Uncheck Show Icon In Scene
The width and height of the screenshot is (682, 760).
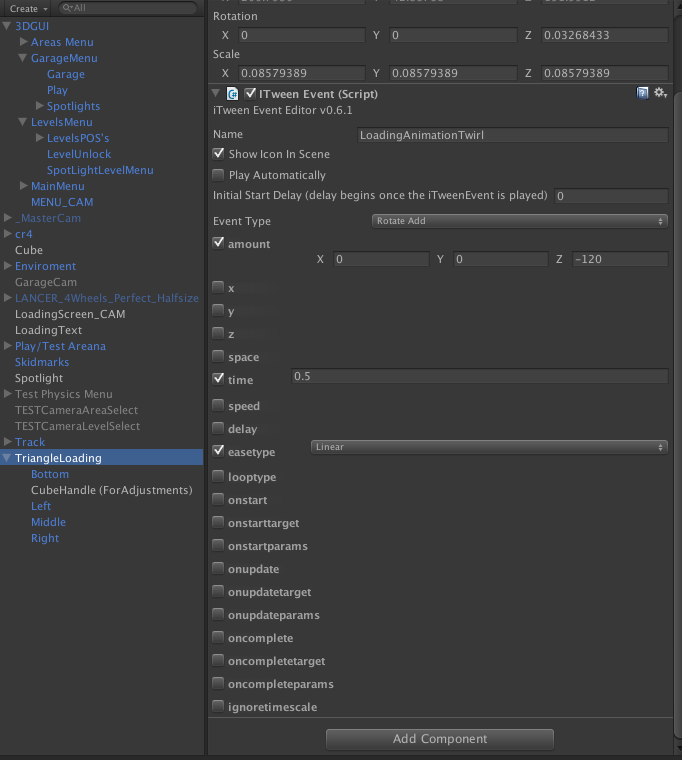click(x=219, y=154)
